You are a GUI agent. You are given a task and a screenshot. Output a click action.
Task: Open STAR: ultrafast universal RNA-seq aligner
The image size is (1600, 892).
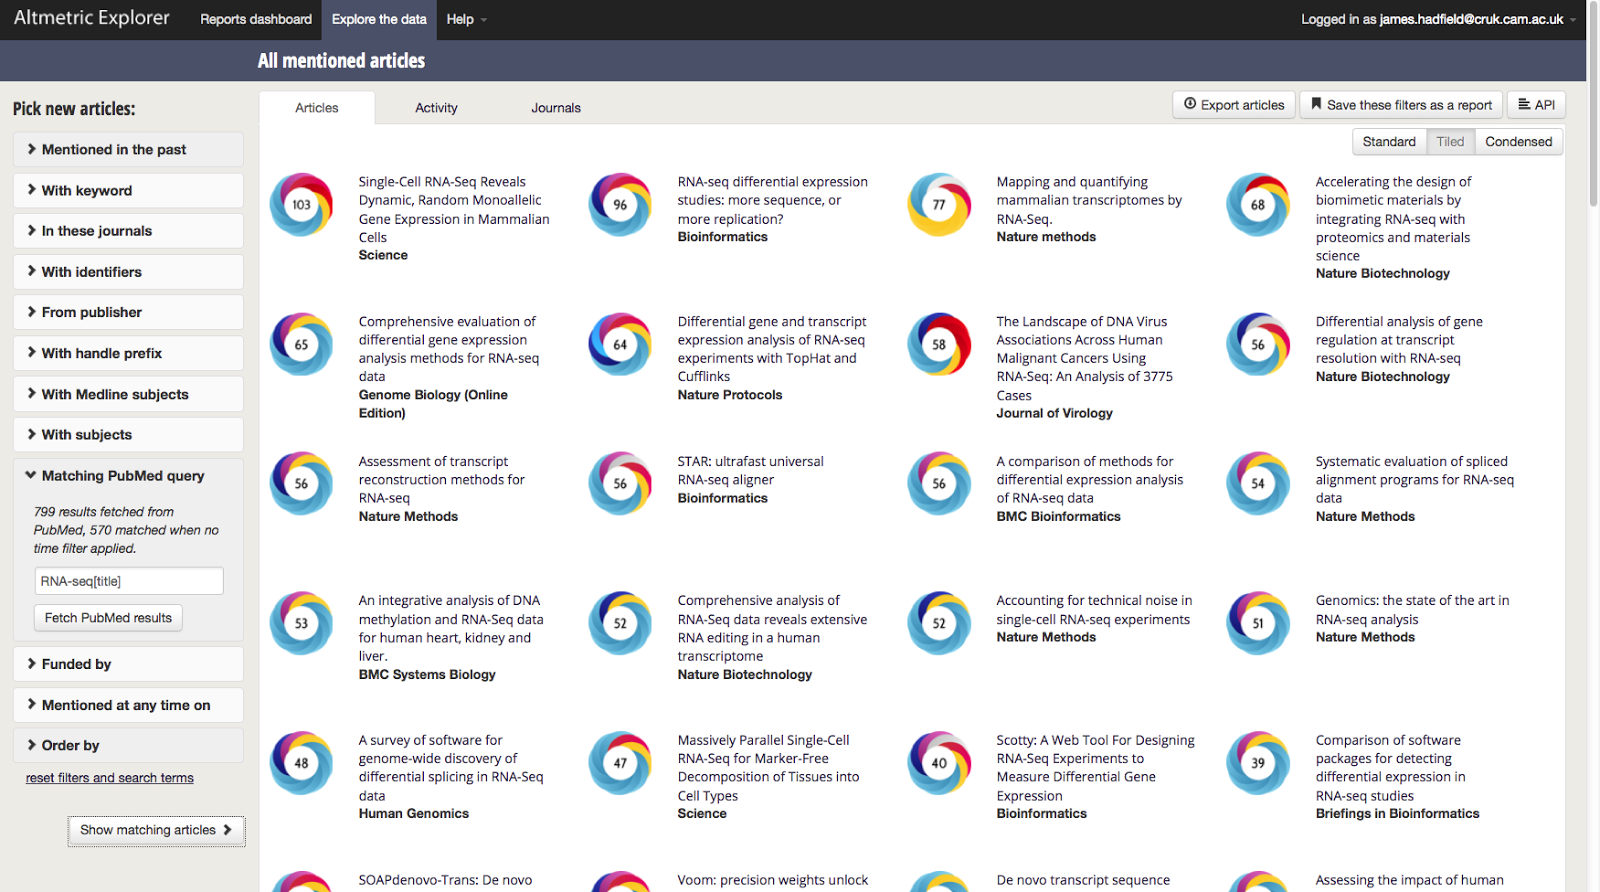(750, 470)
